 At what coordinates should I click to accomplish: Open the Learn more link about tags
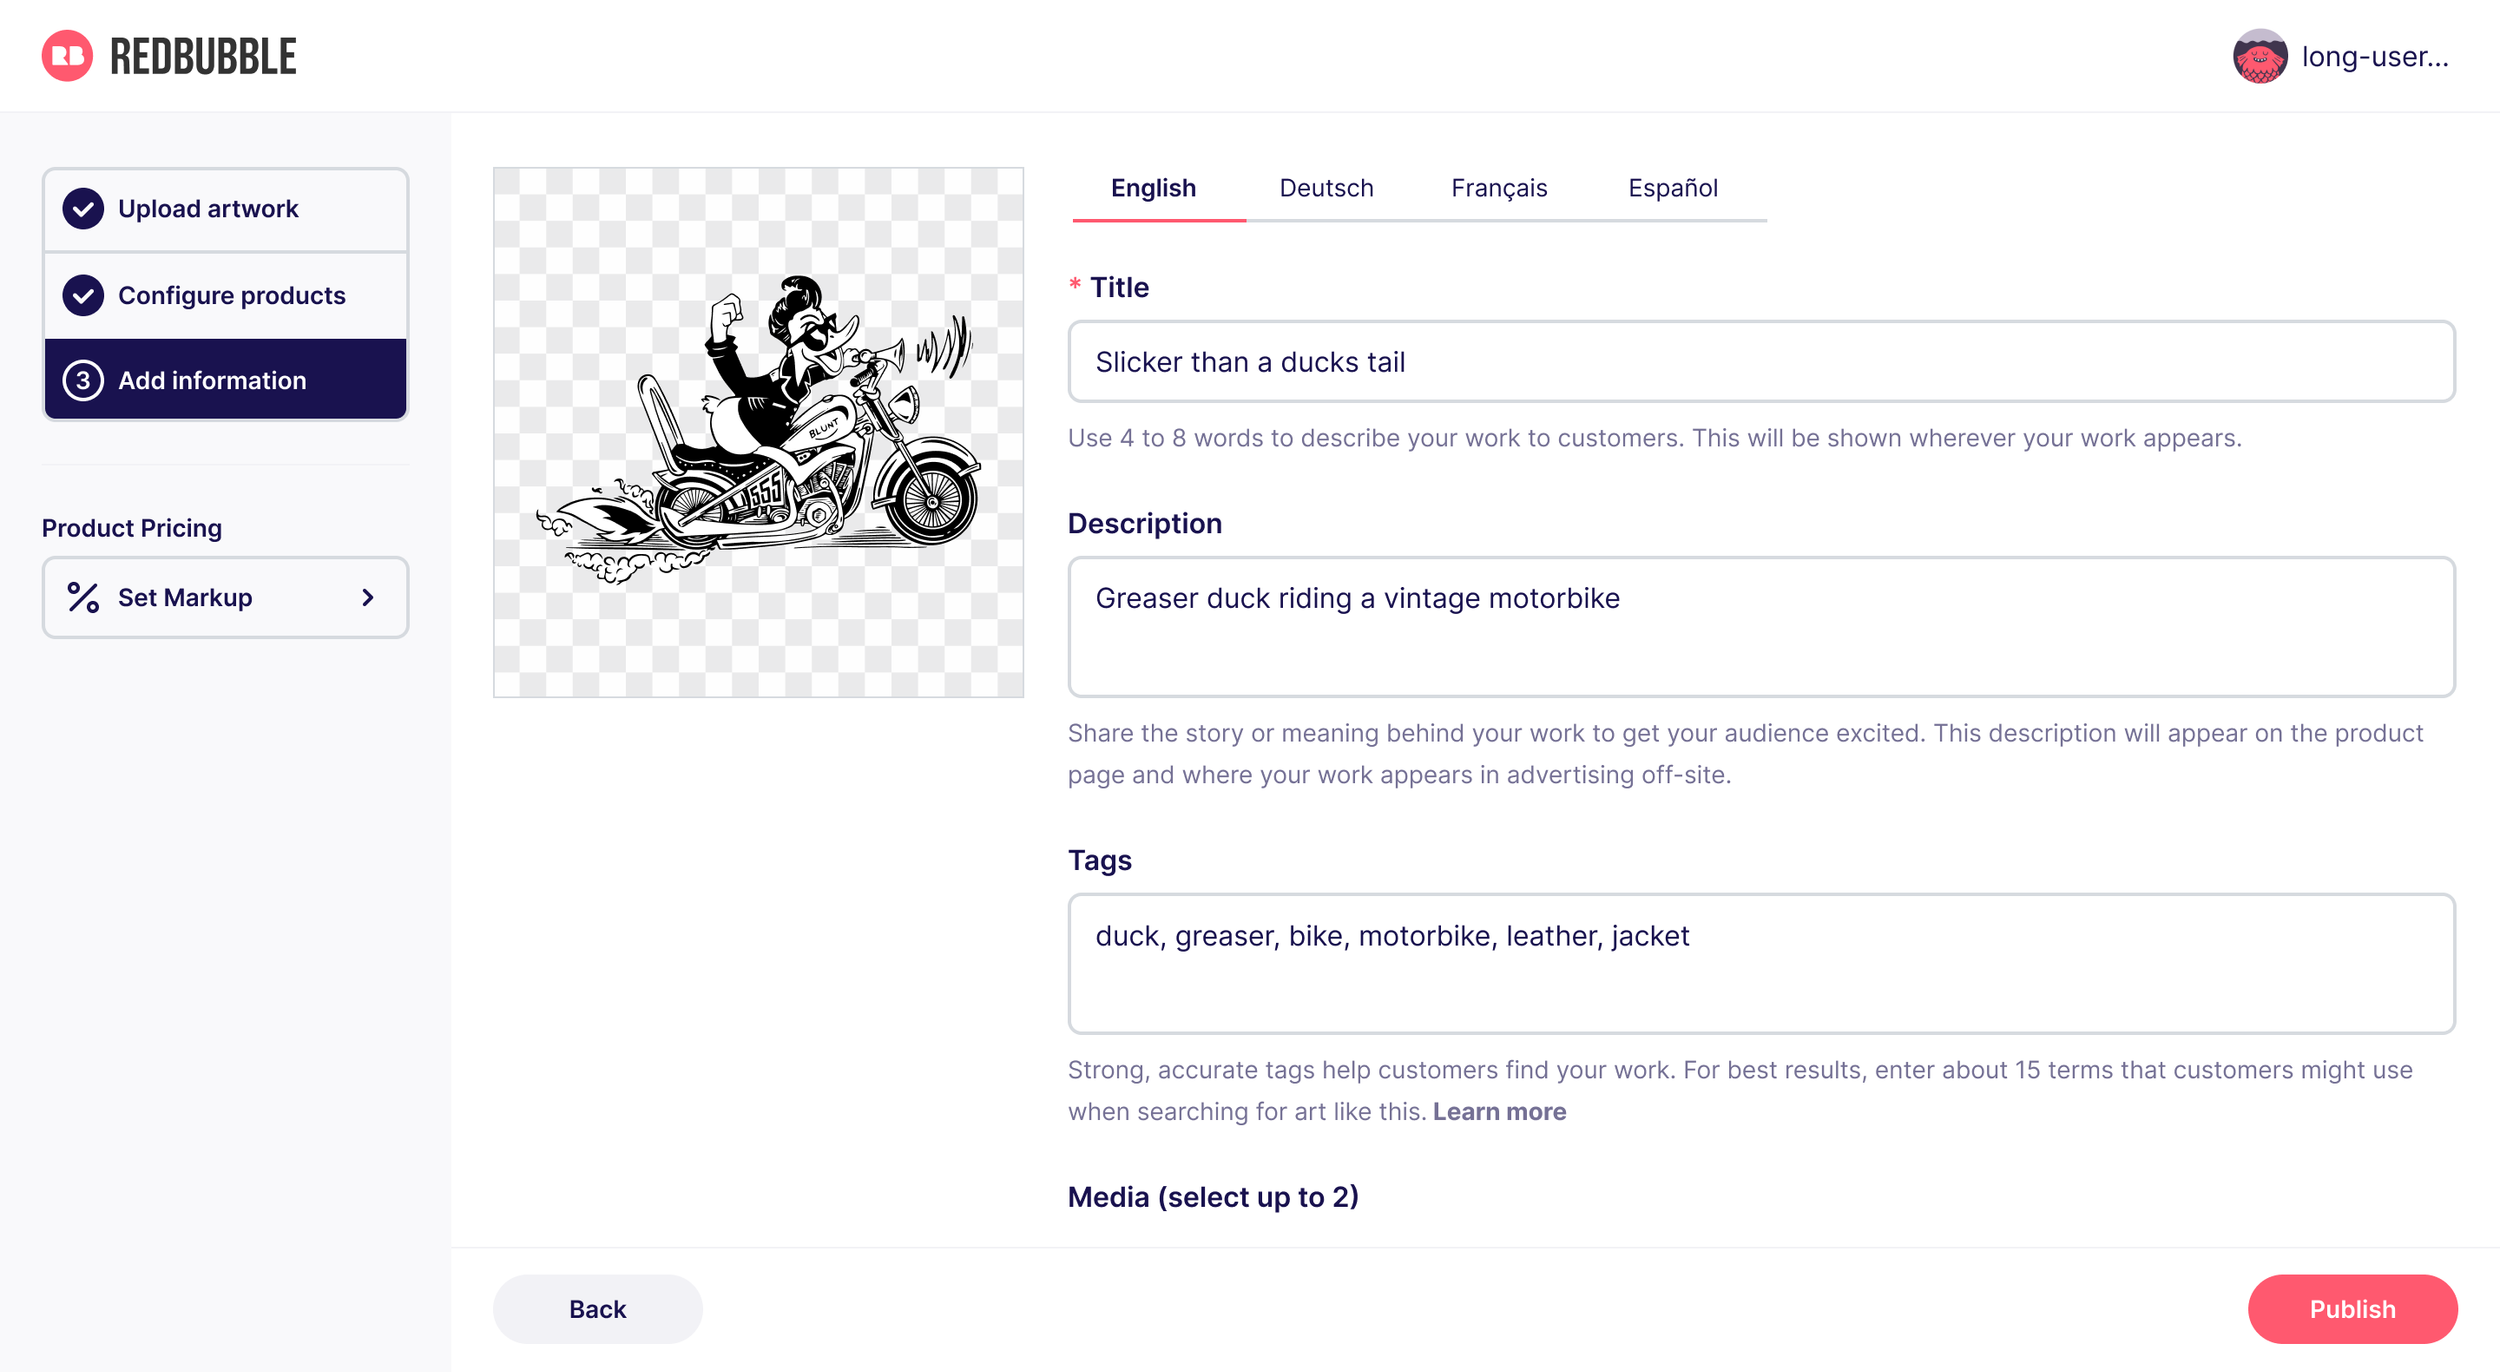(x=1498, y=1112)
